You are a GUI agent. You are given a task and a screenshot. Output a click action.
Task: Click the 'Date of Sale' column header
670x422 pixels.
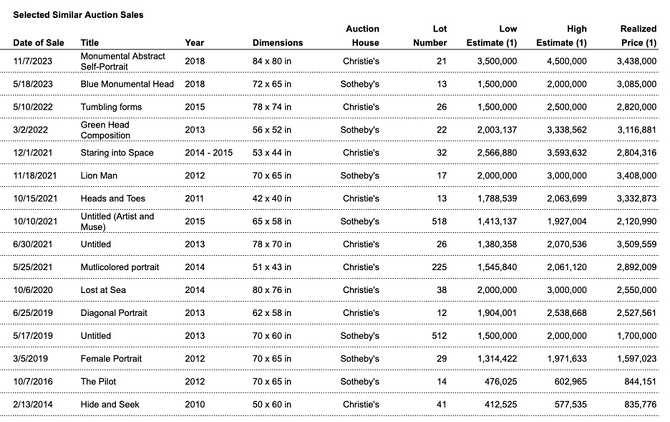pyautogui.click(x=38, y=43)
